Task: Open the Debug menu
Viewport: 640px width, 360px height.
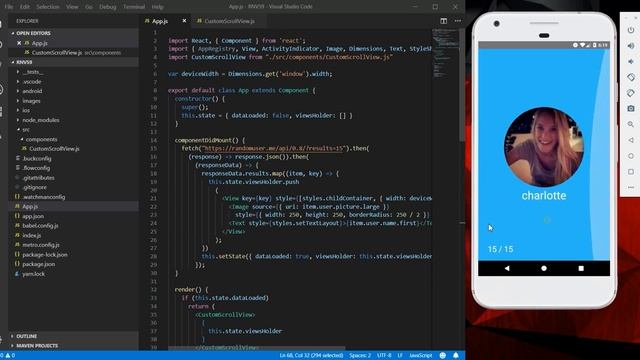Action: (108, 7)
